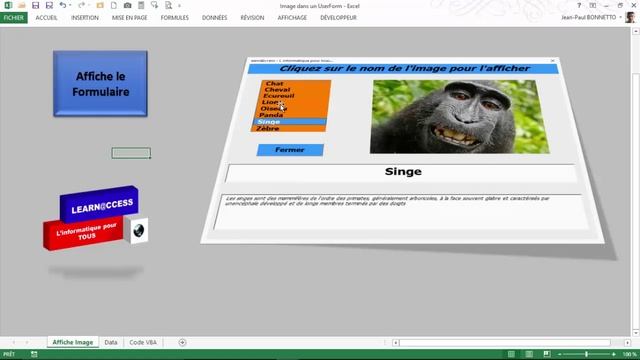640x360 pixels.
Task: Switch to Normal view icon
Action: 511,354
